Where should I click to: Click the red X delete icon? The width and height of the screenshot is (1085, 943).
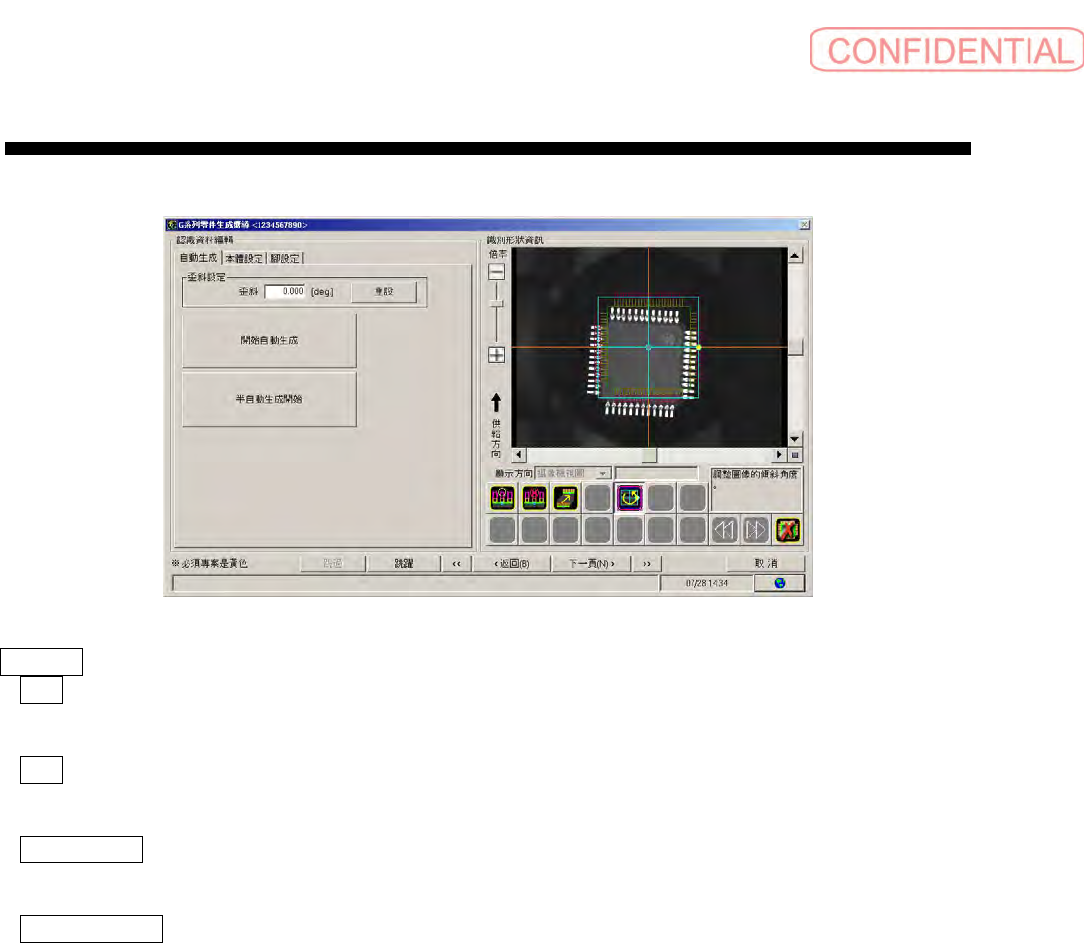[x=788, y=530]
